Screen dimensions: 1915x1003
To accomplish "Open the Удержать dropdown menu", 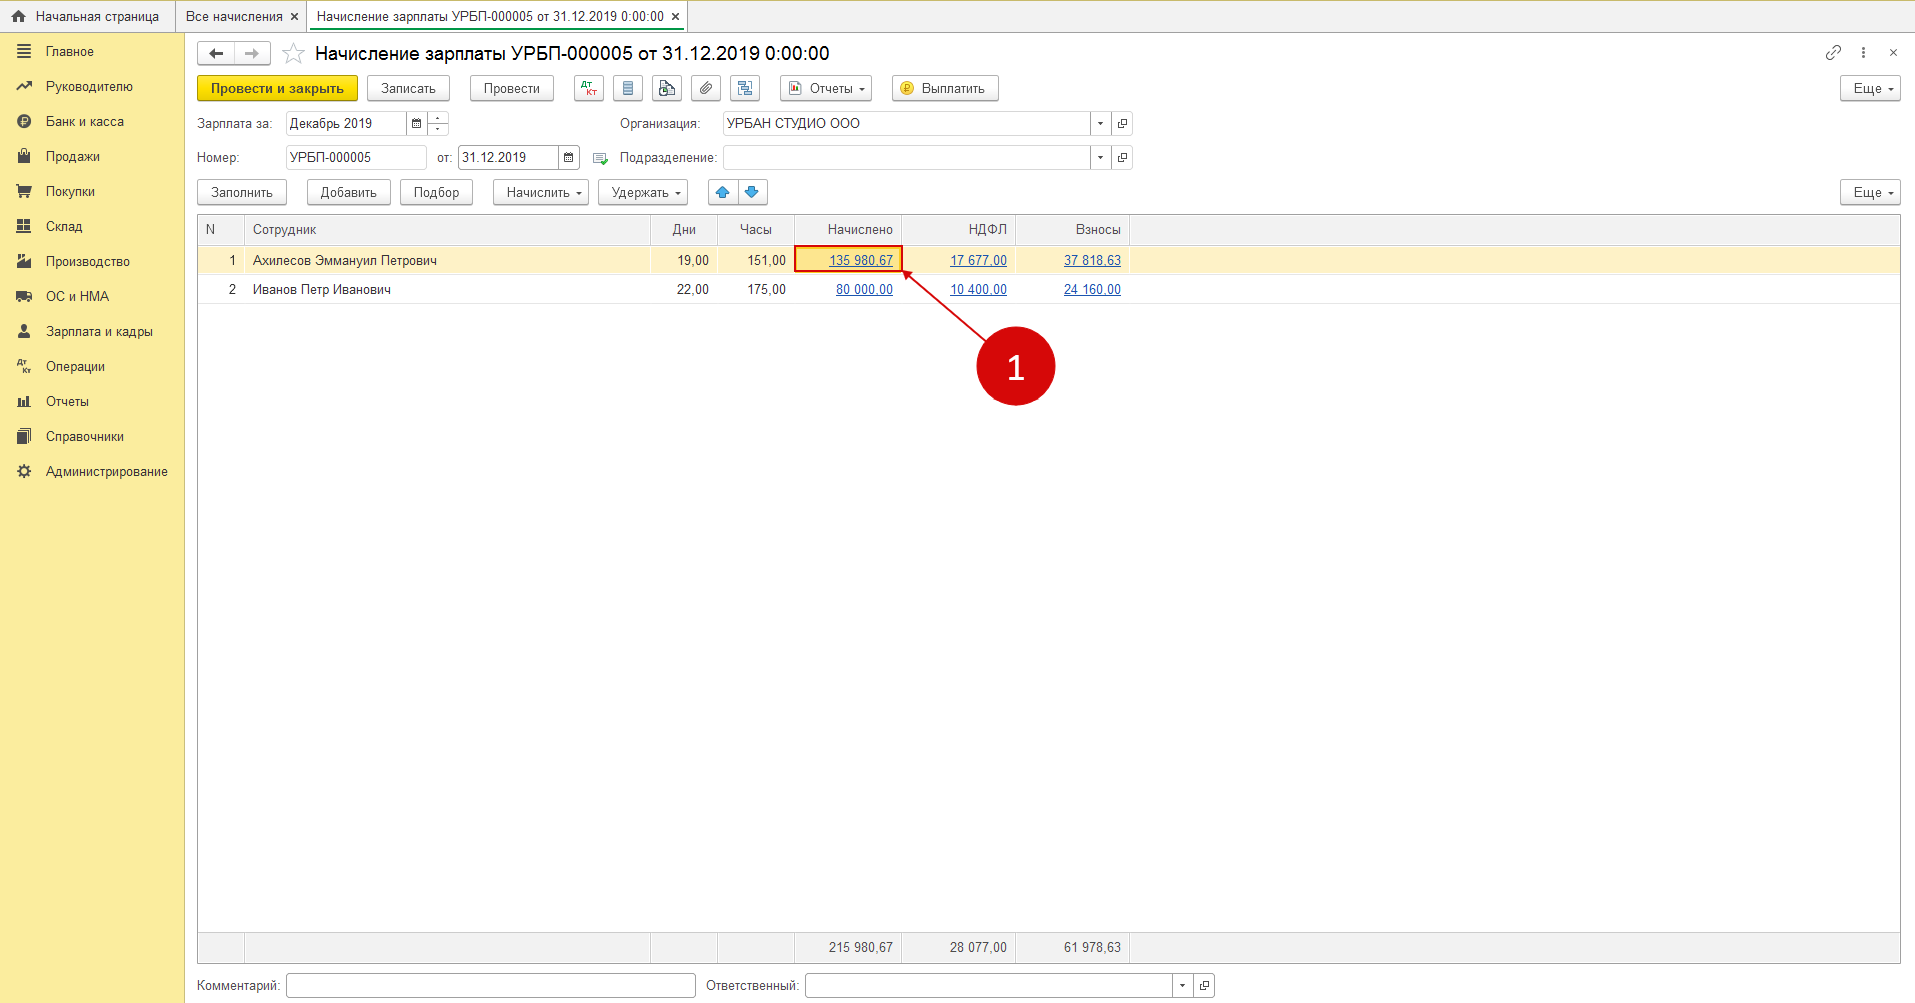I will (x=642, y=192).
